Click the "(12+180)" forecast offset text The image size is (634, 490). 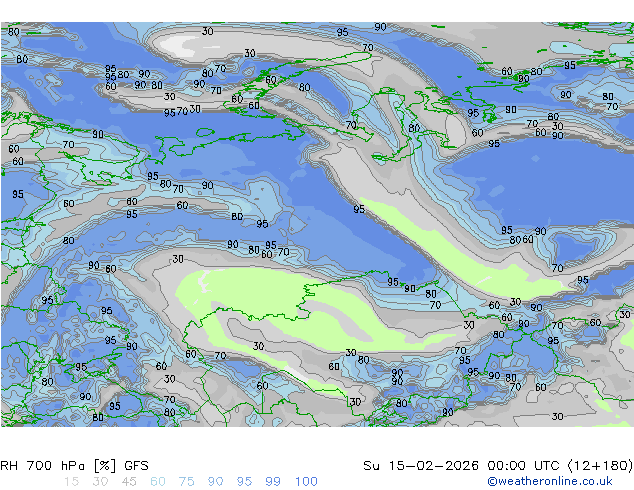600,466
